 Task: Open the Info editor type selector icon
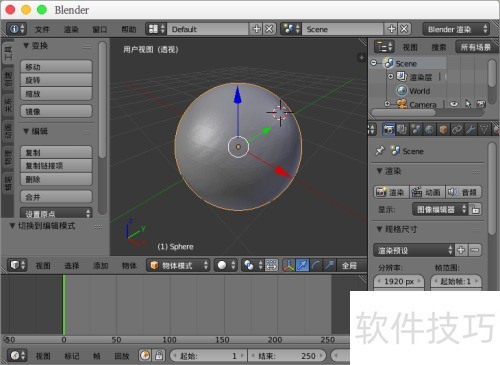coord(17,29)
